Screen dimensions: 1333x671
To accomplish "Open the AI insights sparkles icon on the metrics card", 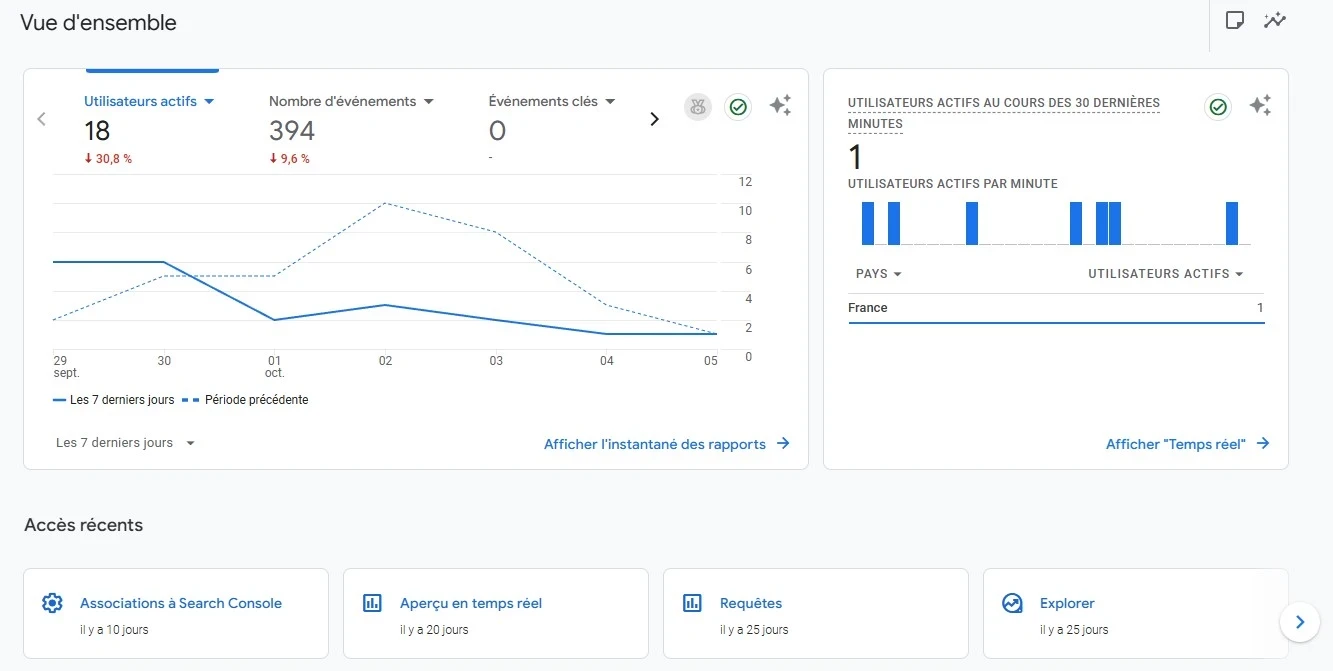I will click(x=780, y=105).
